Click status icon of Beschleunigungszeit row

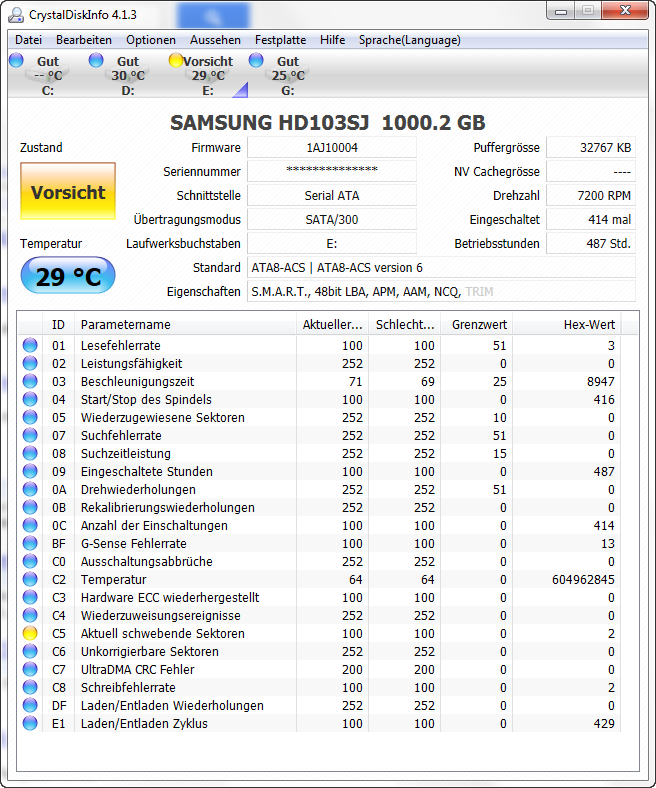coord(30,381)
